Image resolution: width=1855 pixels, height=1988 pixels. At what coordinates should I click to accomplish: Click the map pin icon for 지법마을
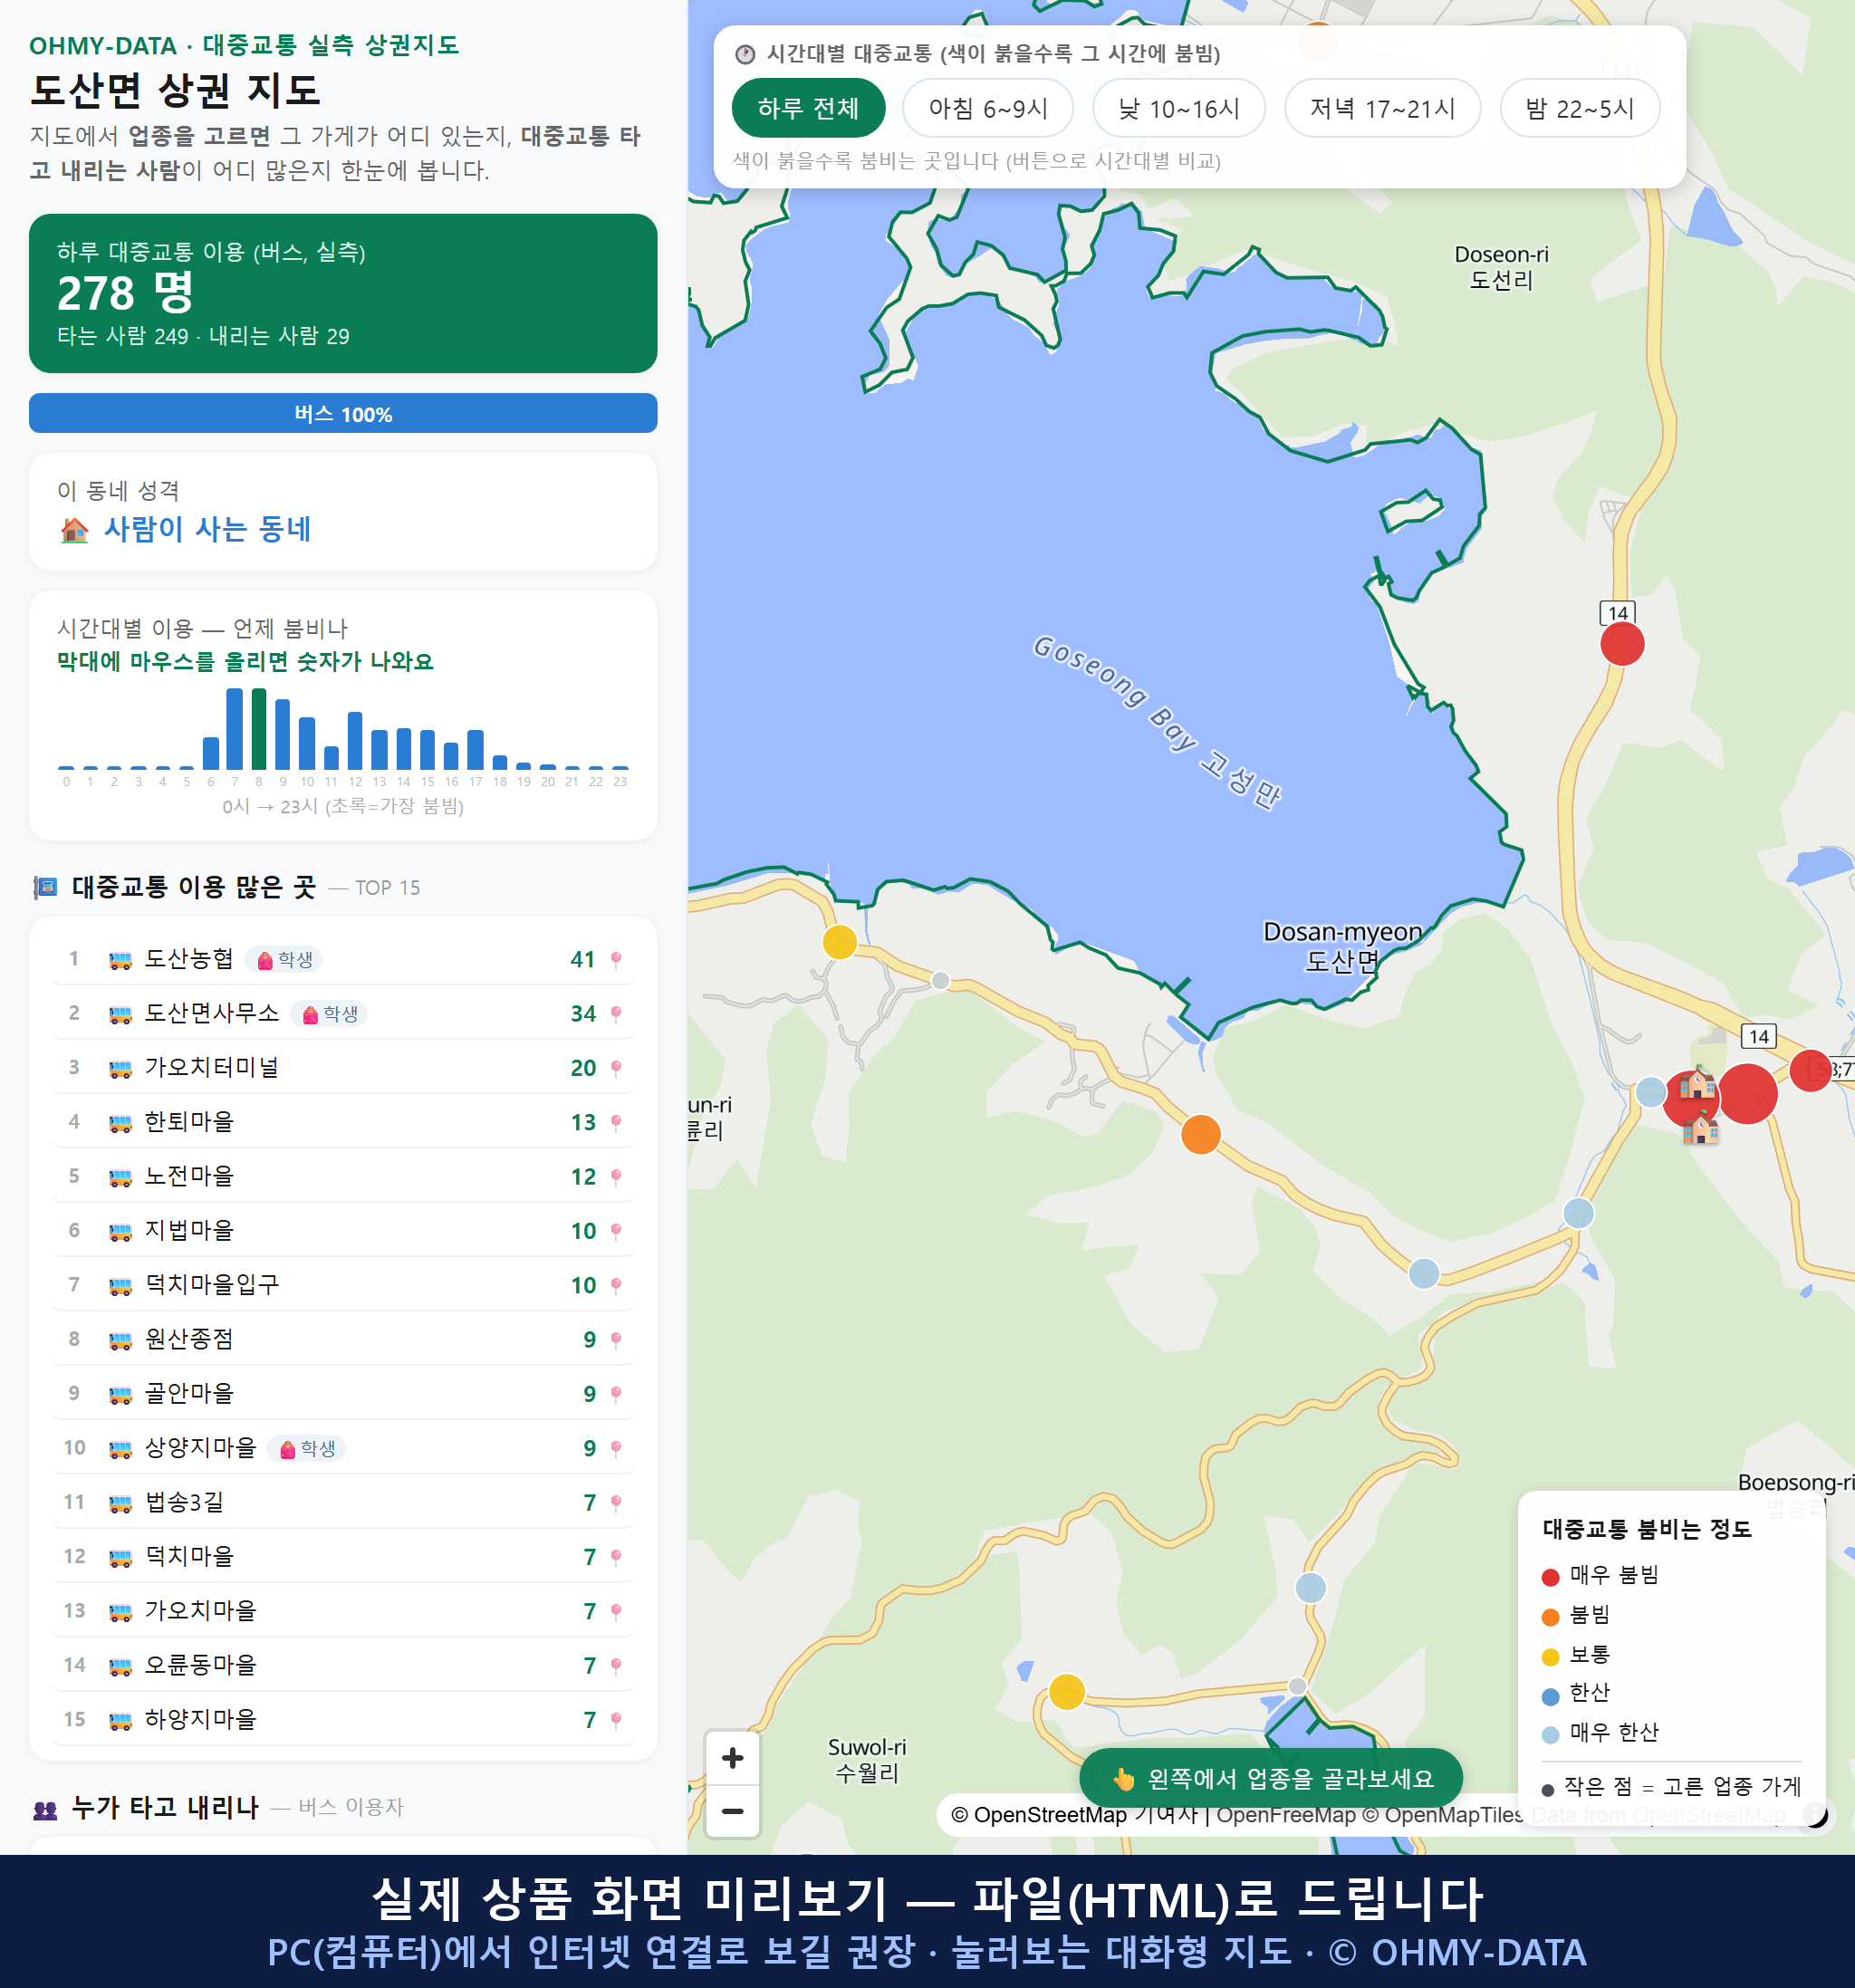click(616, 1231)
